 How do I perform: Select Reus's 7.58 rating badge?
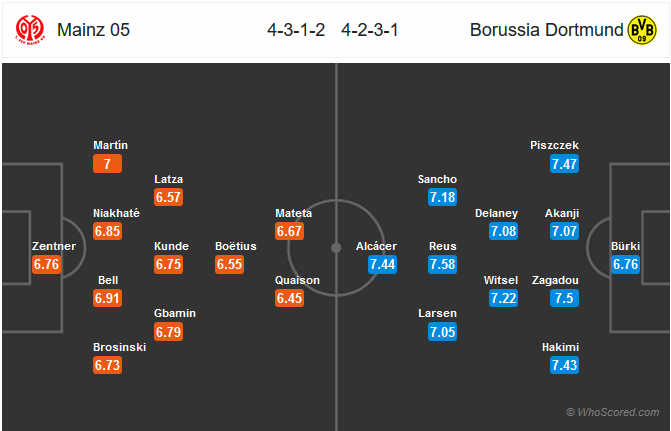[442, 264]
